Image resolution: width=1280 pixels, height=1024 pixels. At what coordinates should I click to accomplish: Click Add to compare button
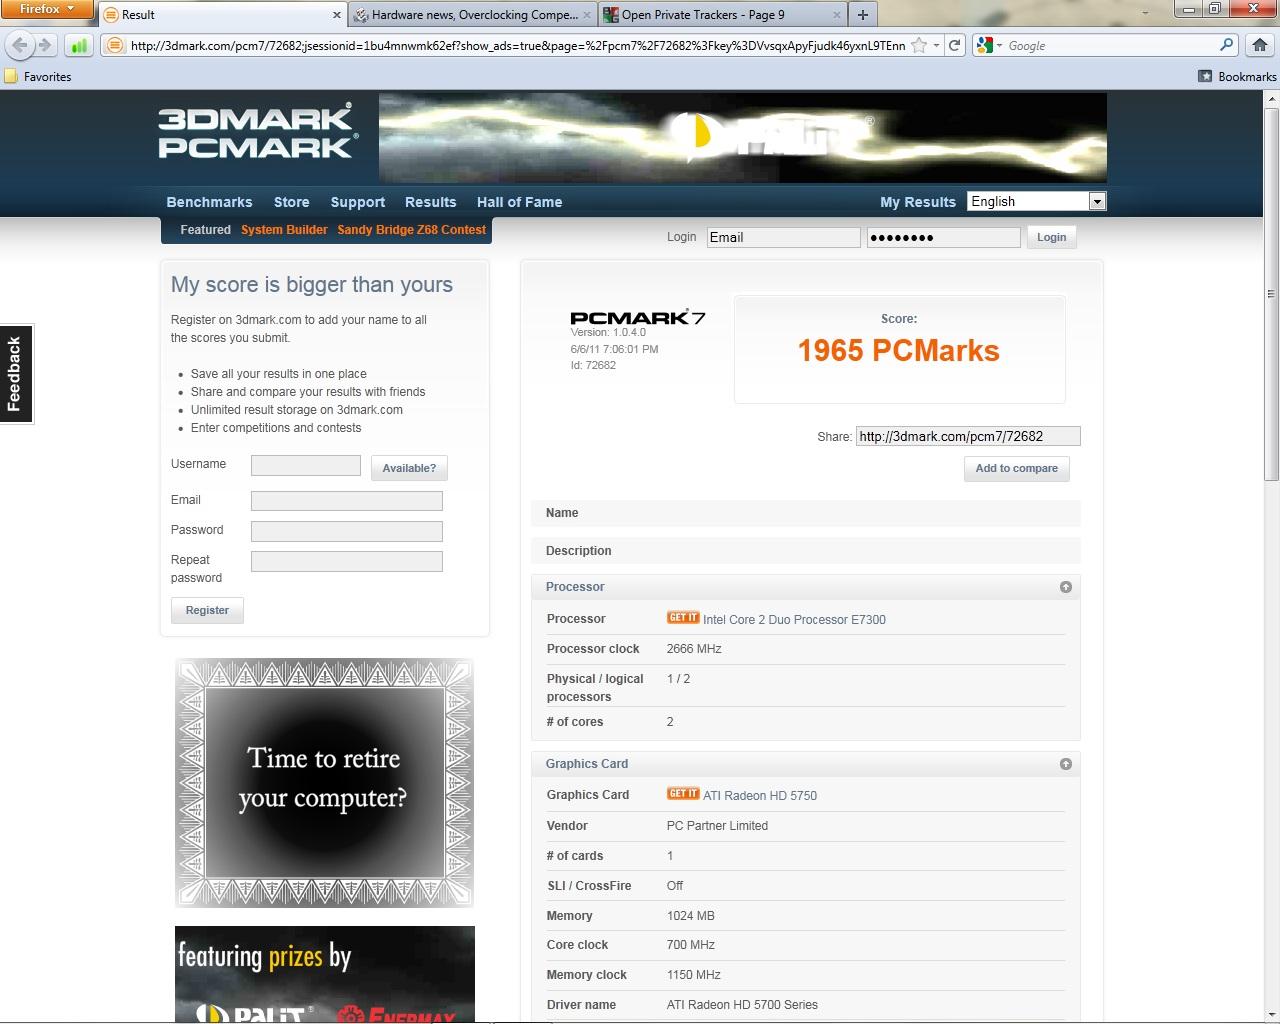pos(1016,468)
